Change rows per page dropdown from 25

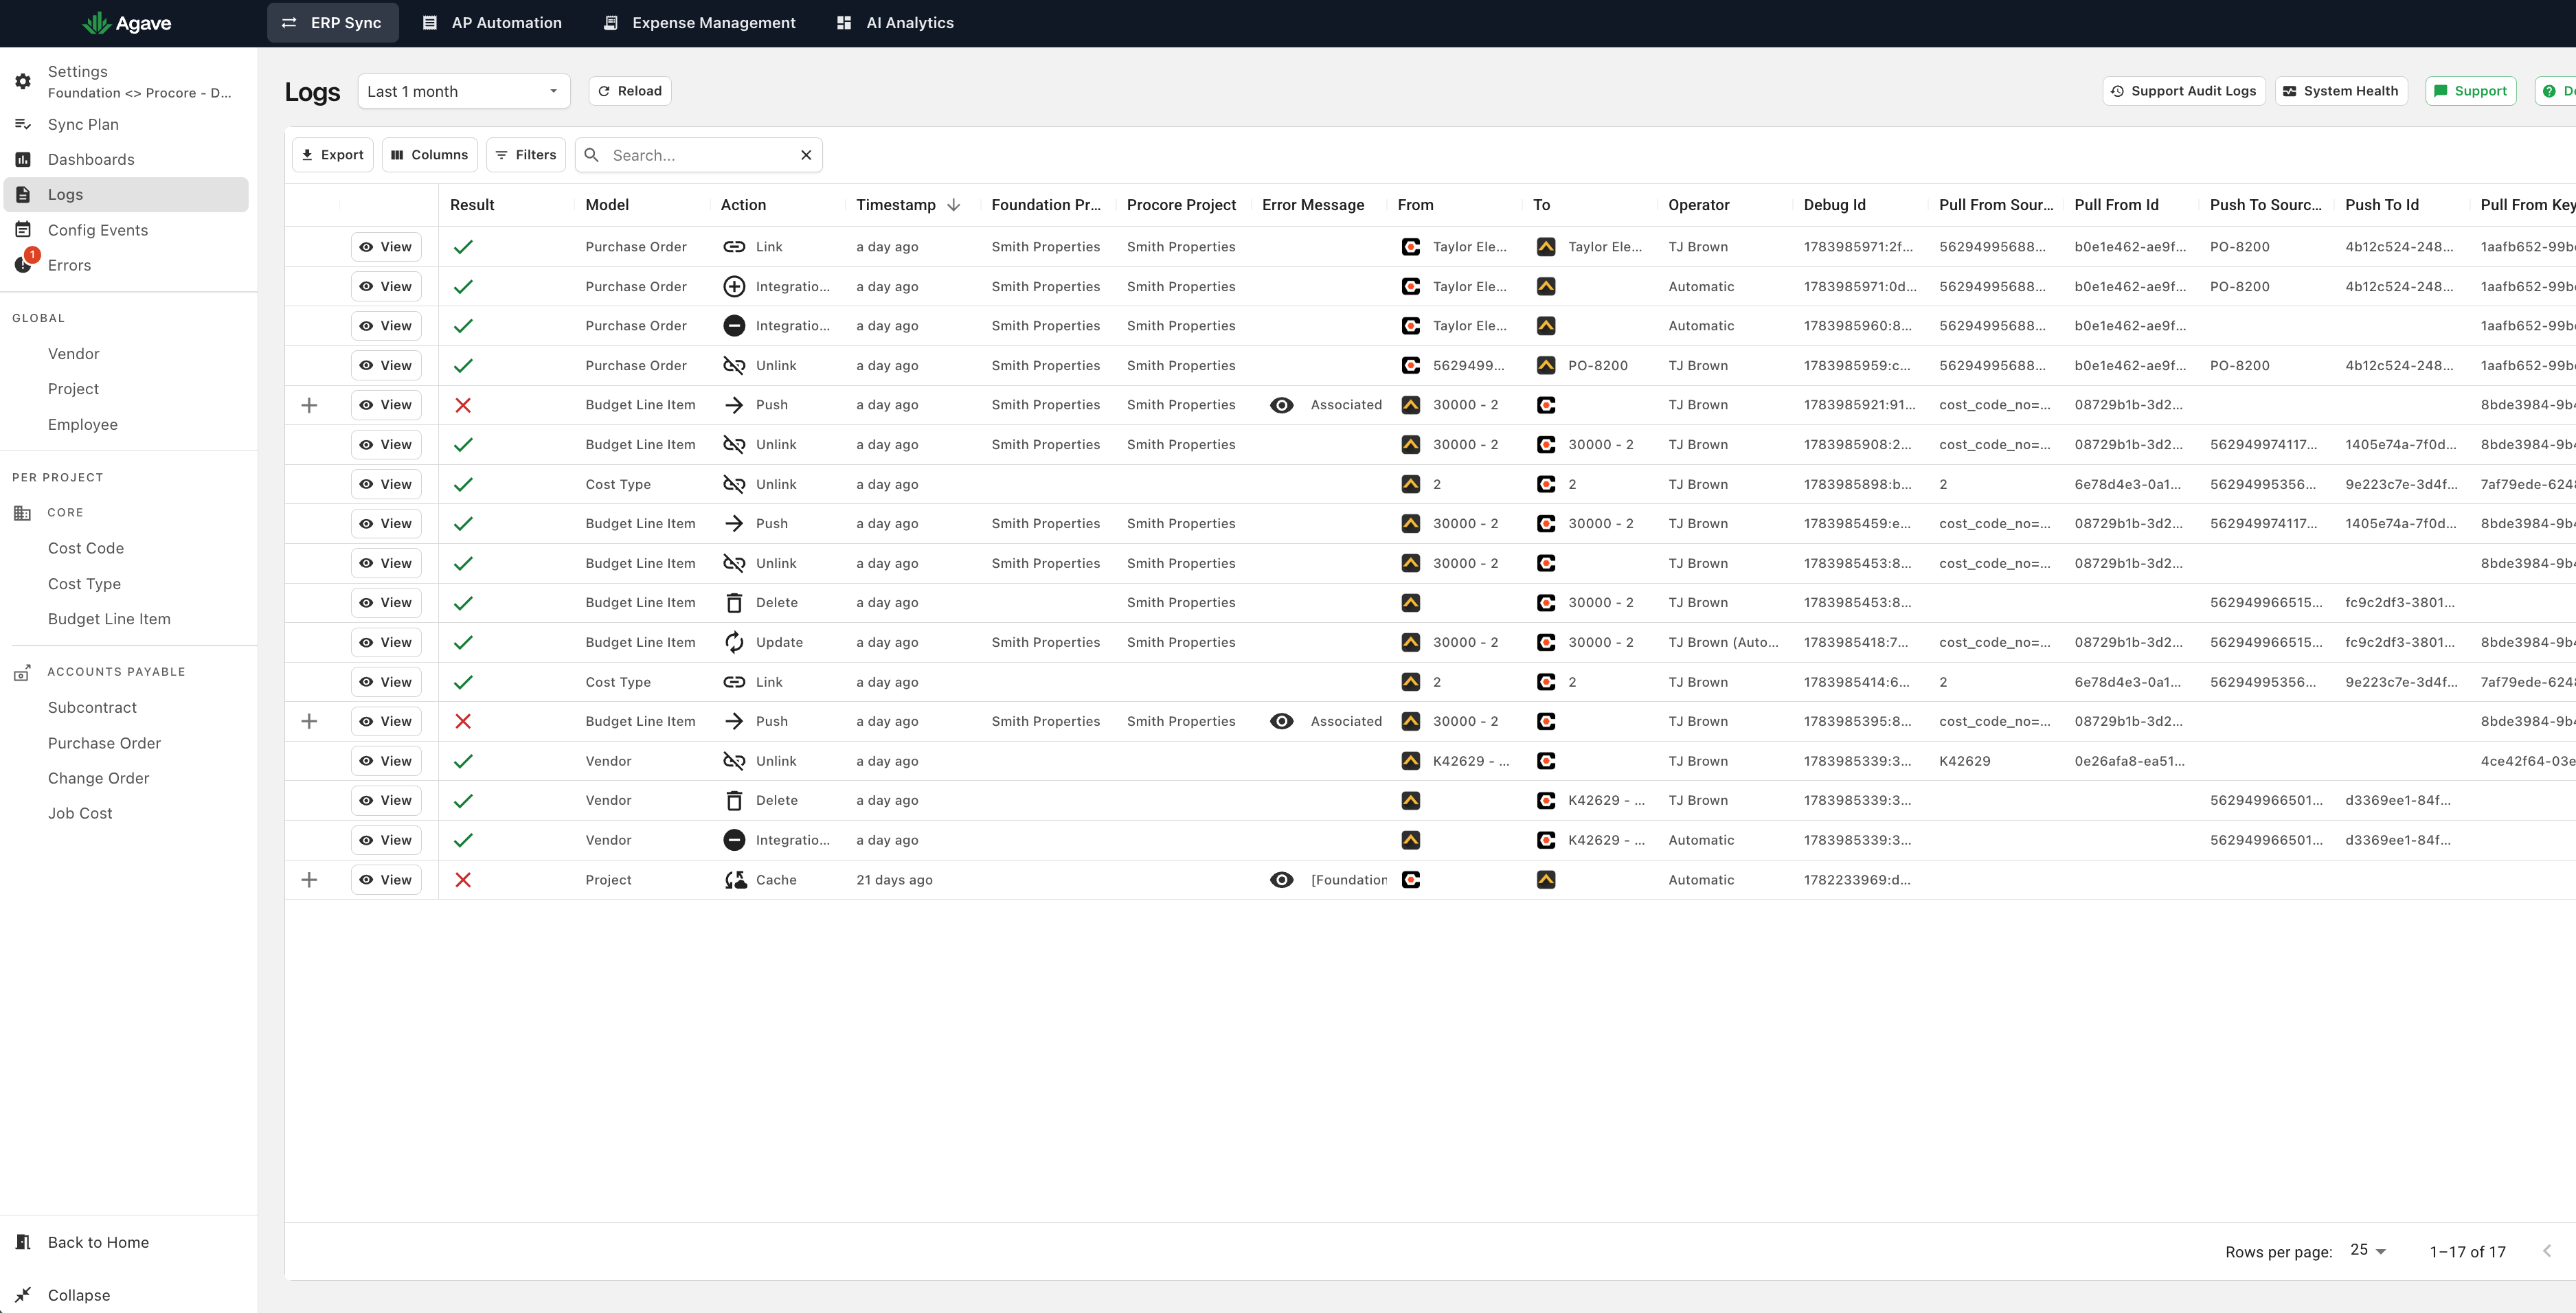tap(2368, 1250)
